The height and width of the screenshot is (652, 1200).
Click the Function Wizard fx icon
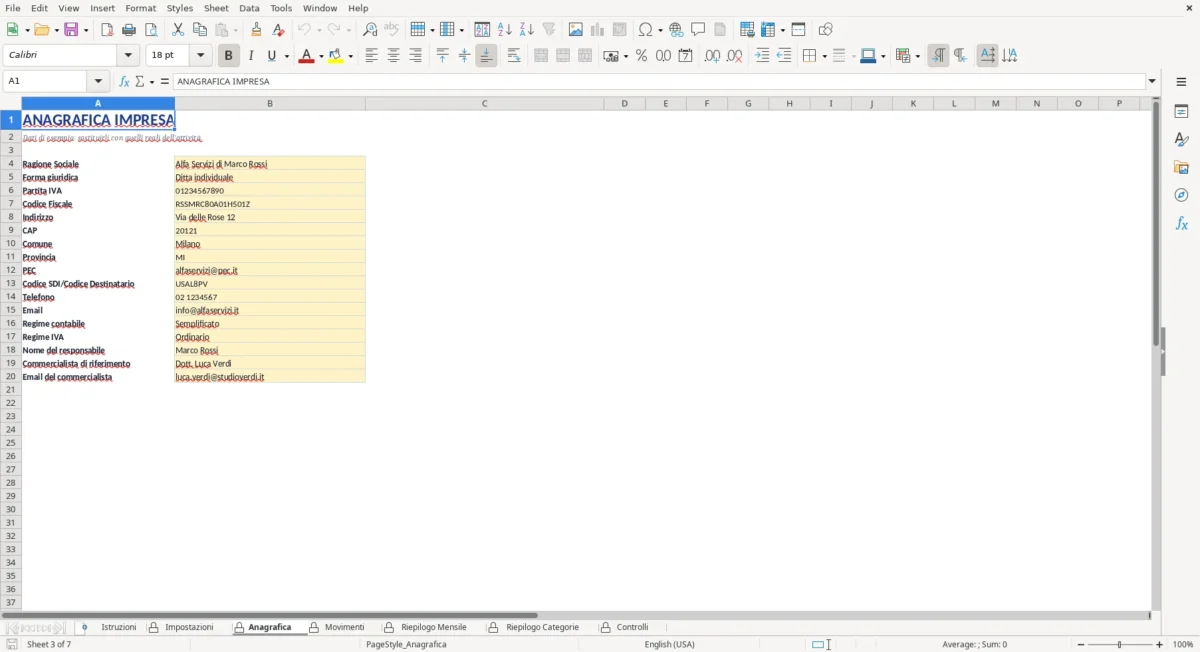click(124, 81)
